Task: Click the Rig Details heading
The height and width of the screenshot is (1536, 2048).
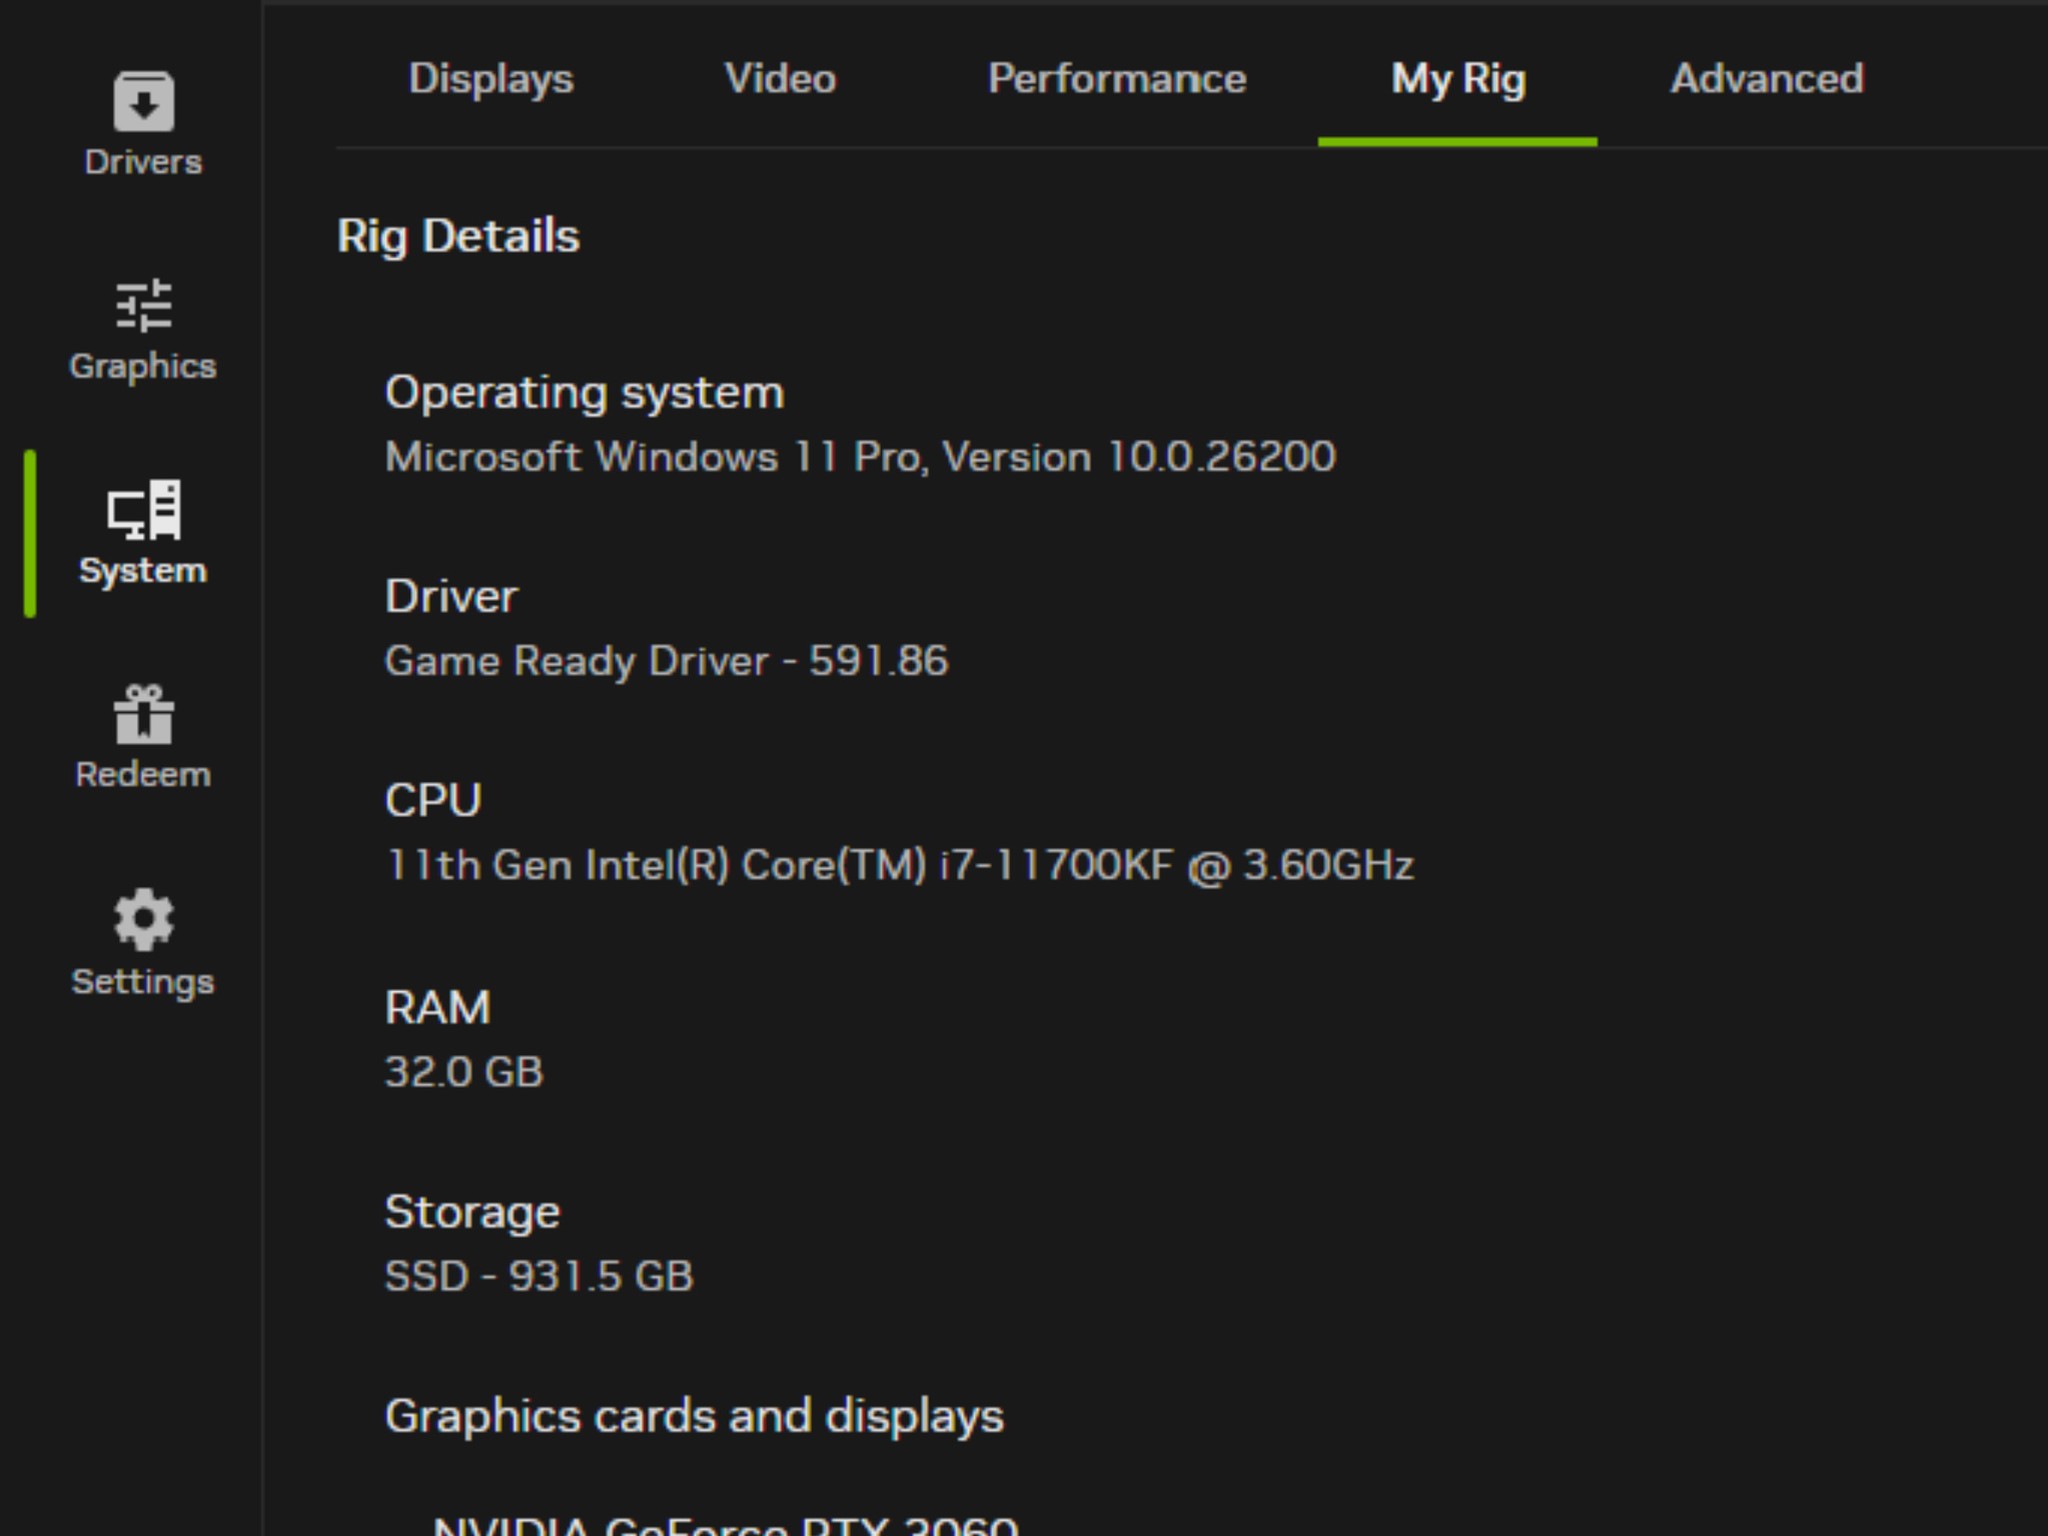Action: [x=458, y=237]
